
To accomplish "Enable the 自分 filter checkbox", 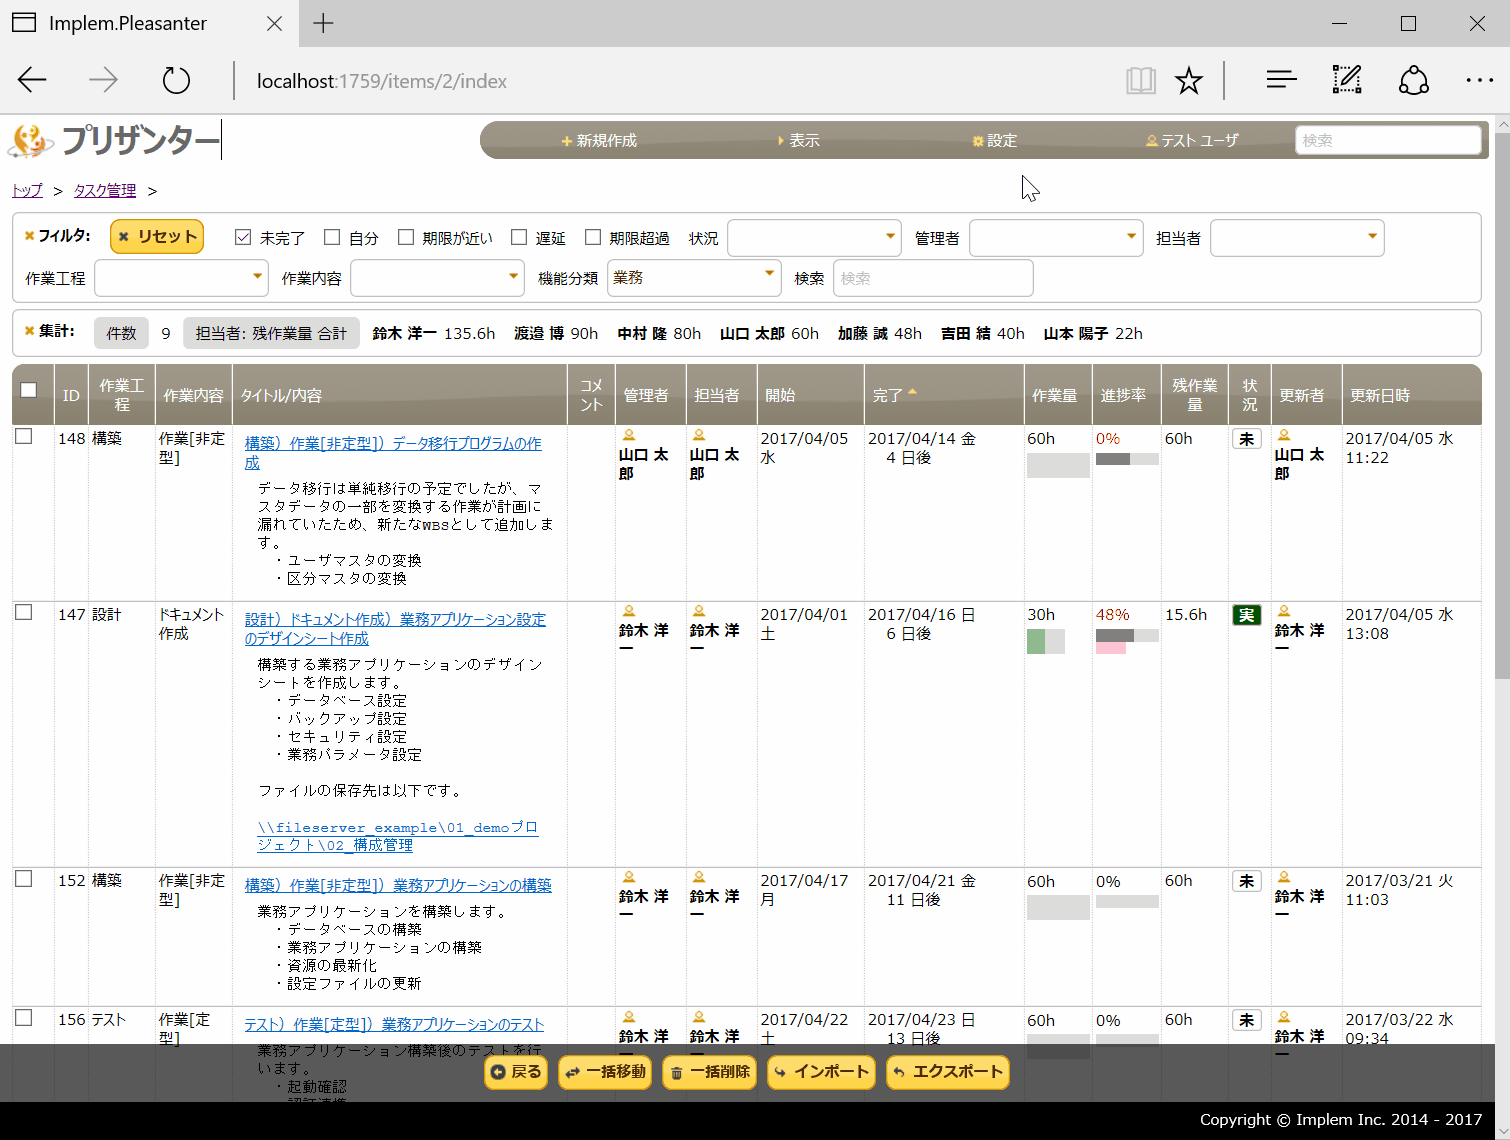I will pos(333,236).
